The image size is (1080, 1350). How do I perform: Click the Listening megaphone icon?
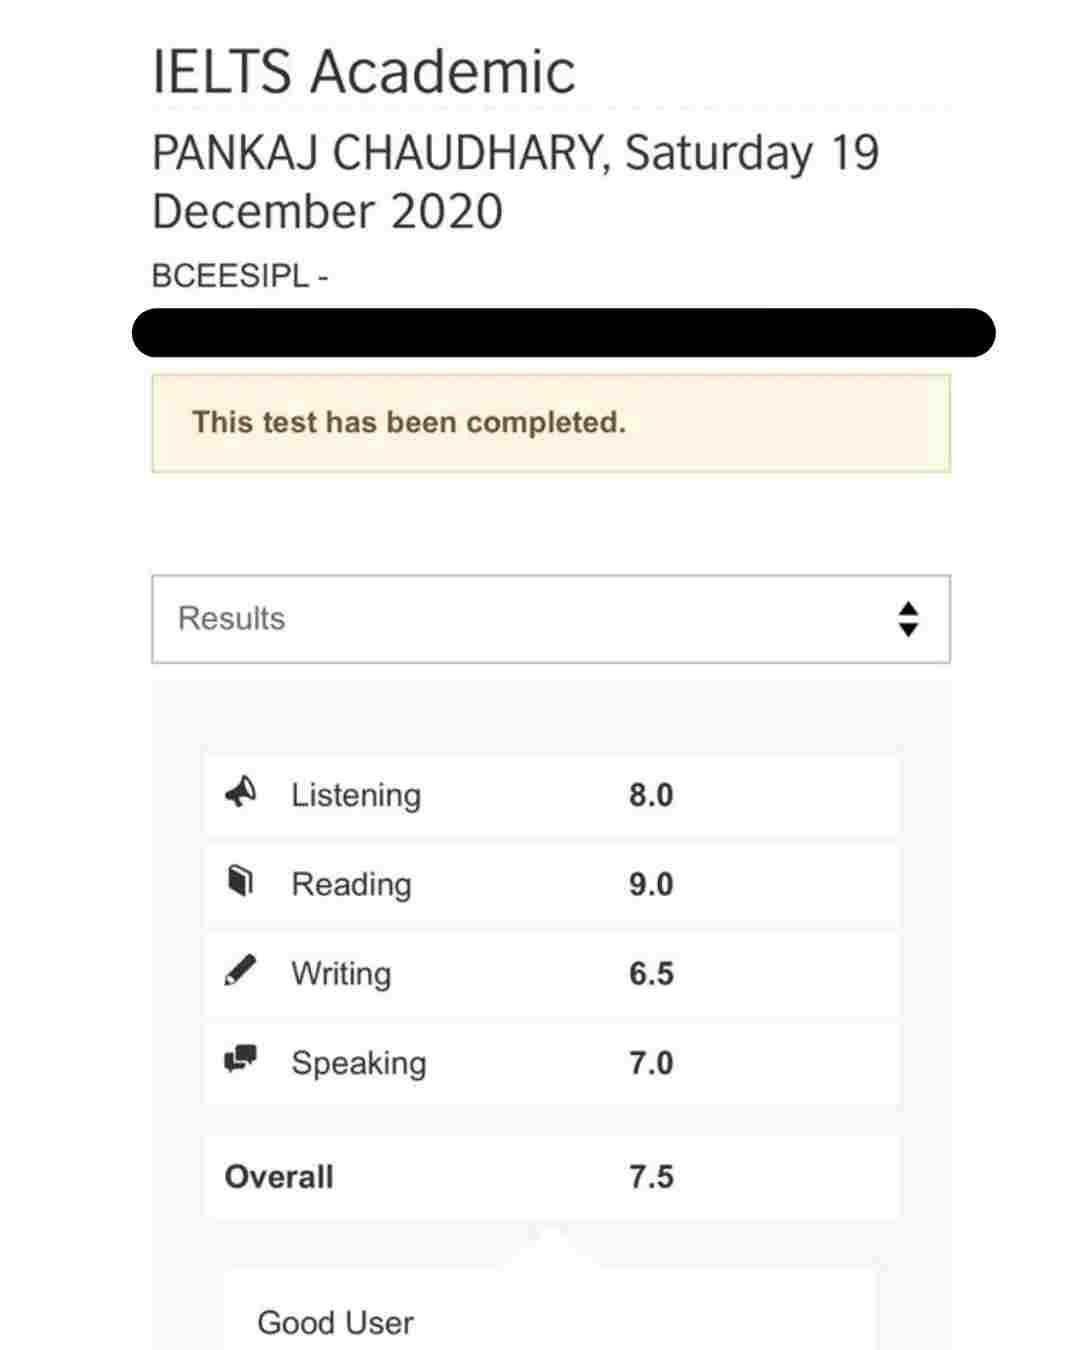240,792
